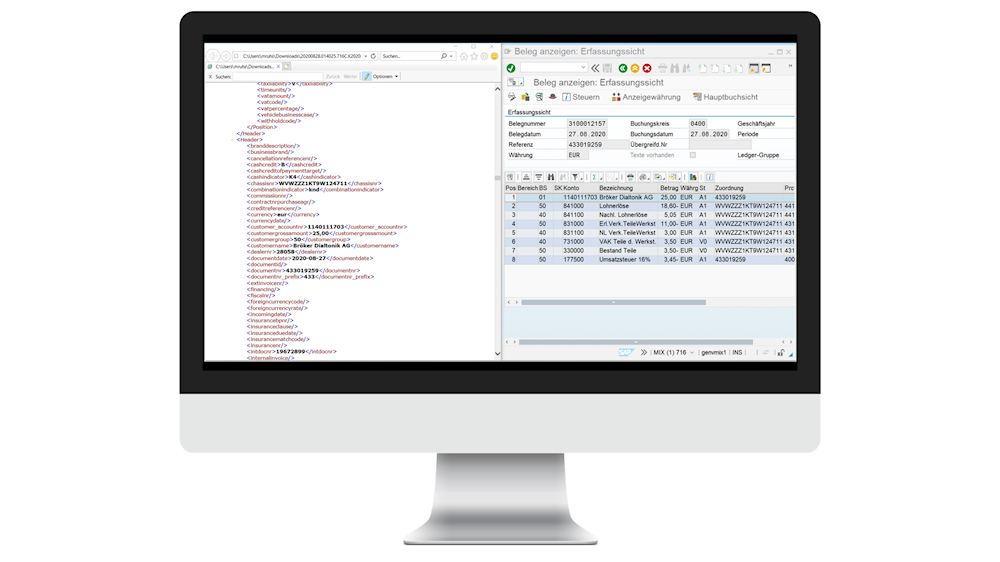Click the green Back arrow icon in SAP
The image size is (1000, 562).
coord(623,68)
